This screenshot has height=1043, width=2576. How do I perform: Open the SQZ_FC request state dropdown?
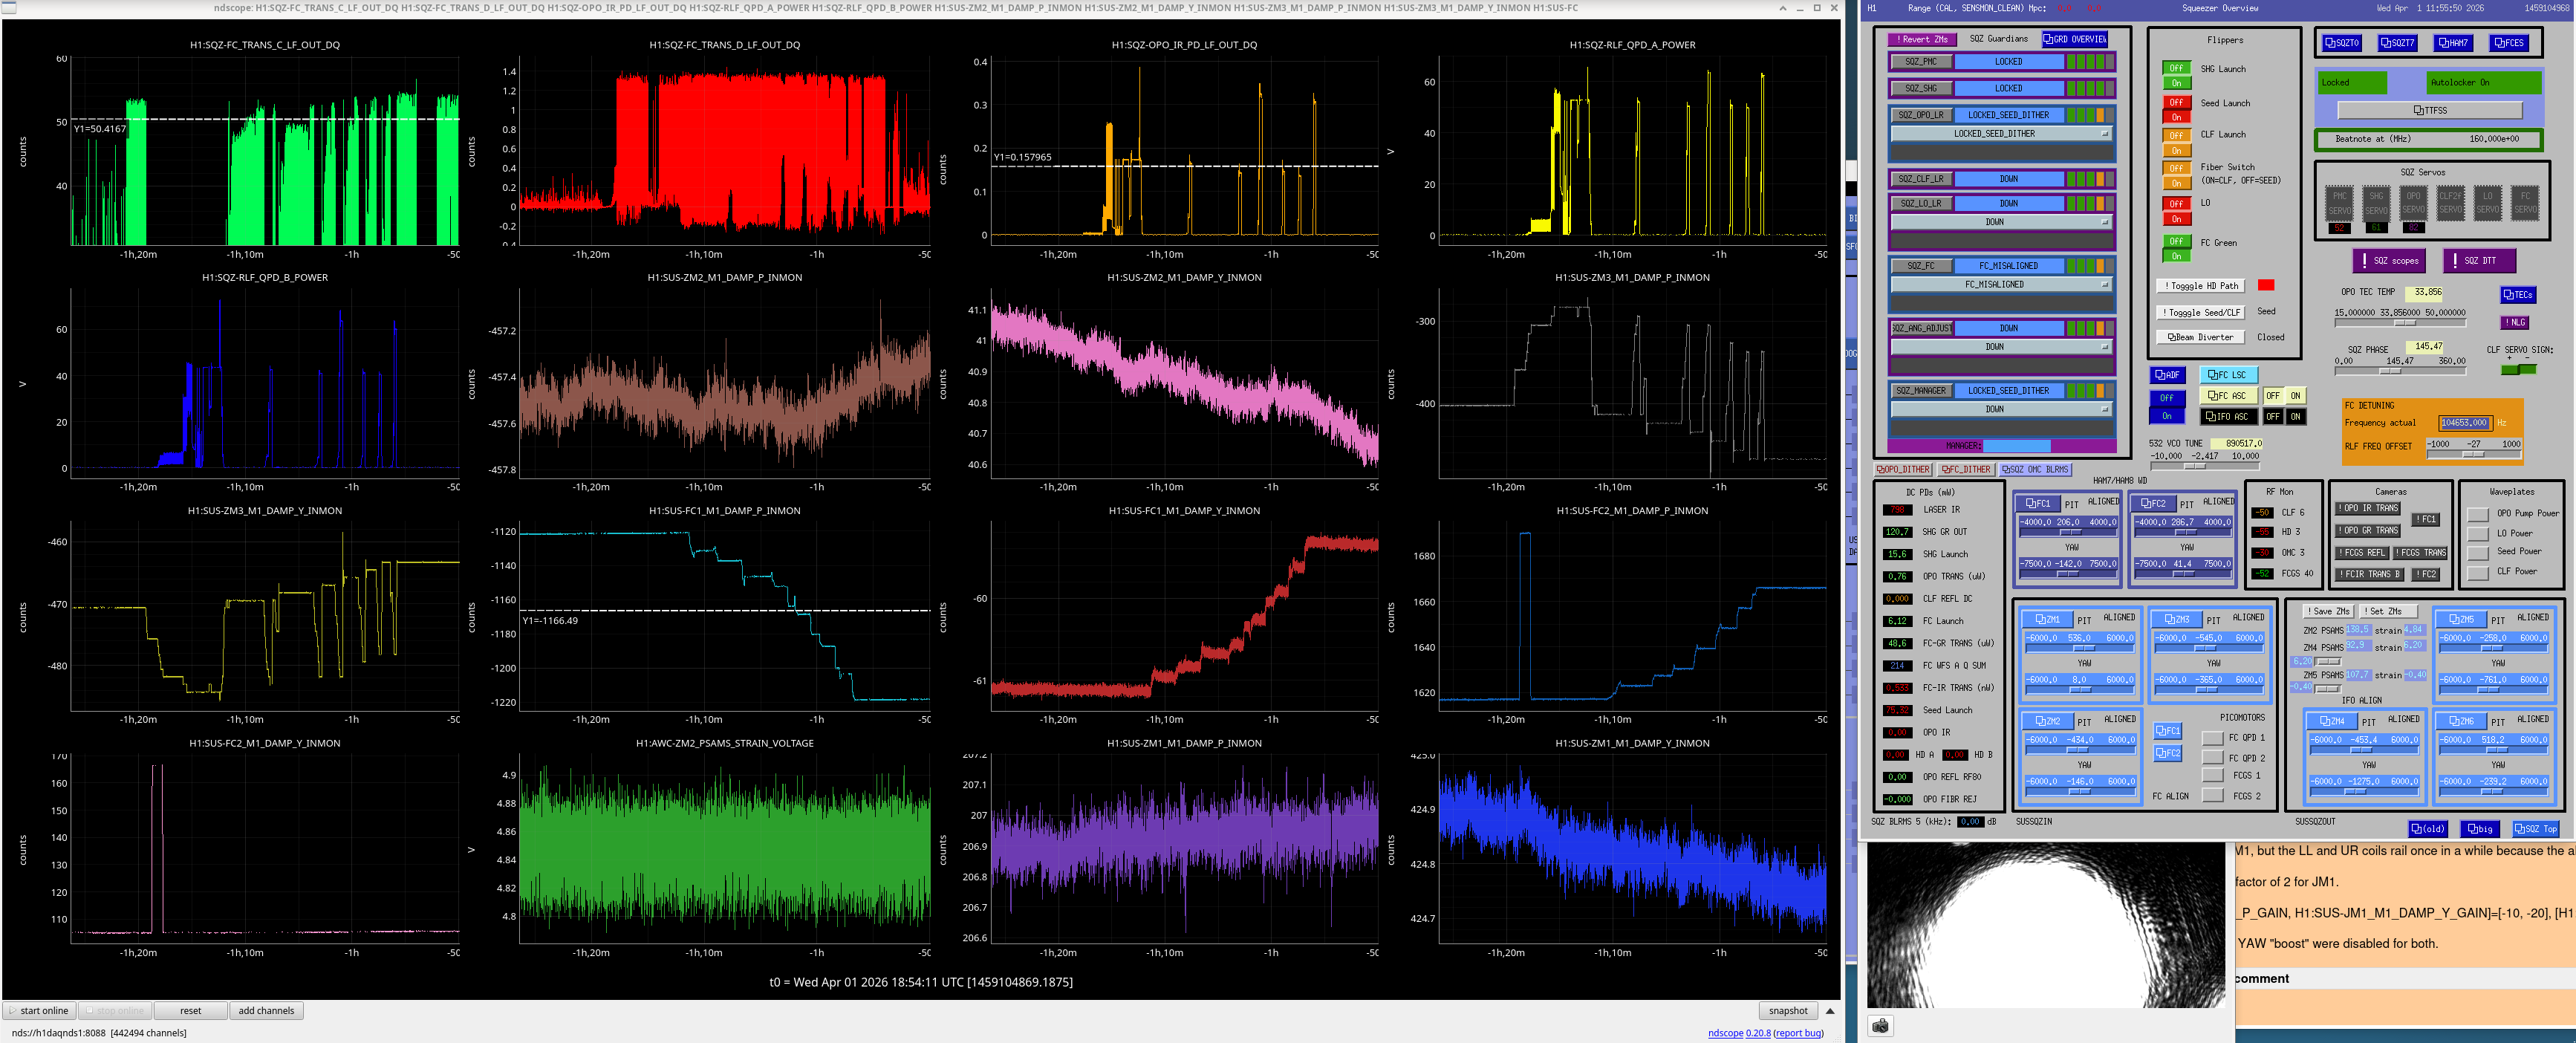(x=2001, y=285)
